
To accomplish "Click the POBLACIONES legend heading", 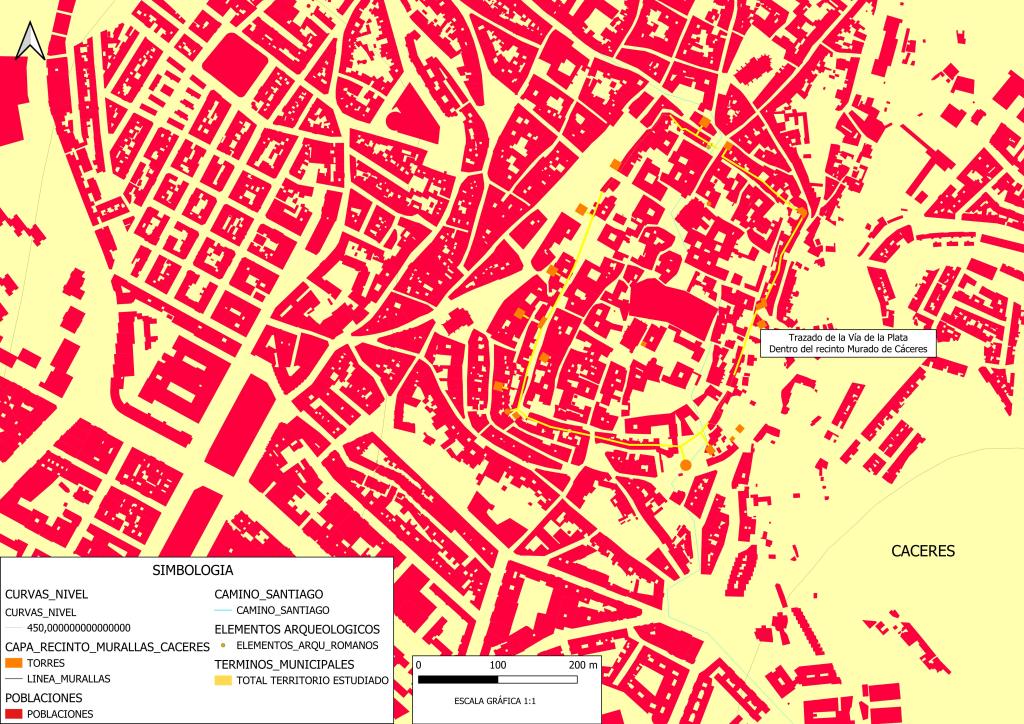I will click(x=43, y=697).
